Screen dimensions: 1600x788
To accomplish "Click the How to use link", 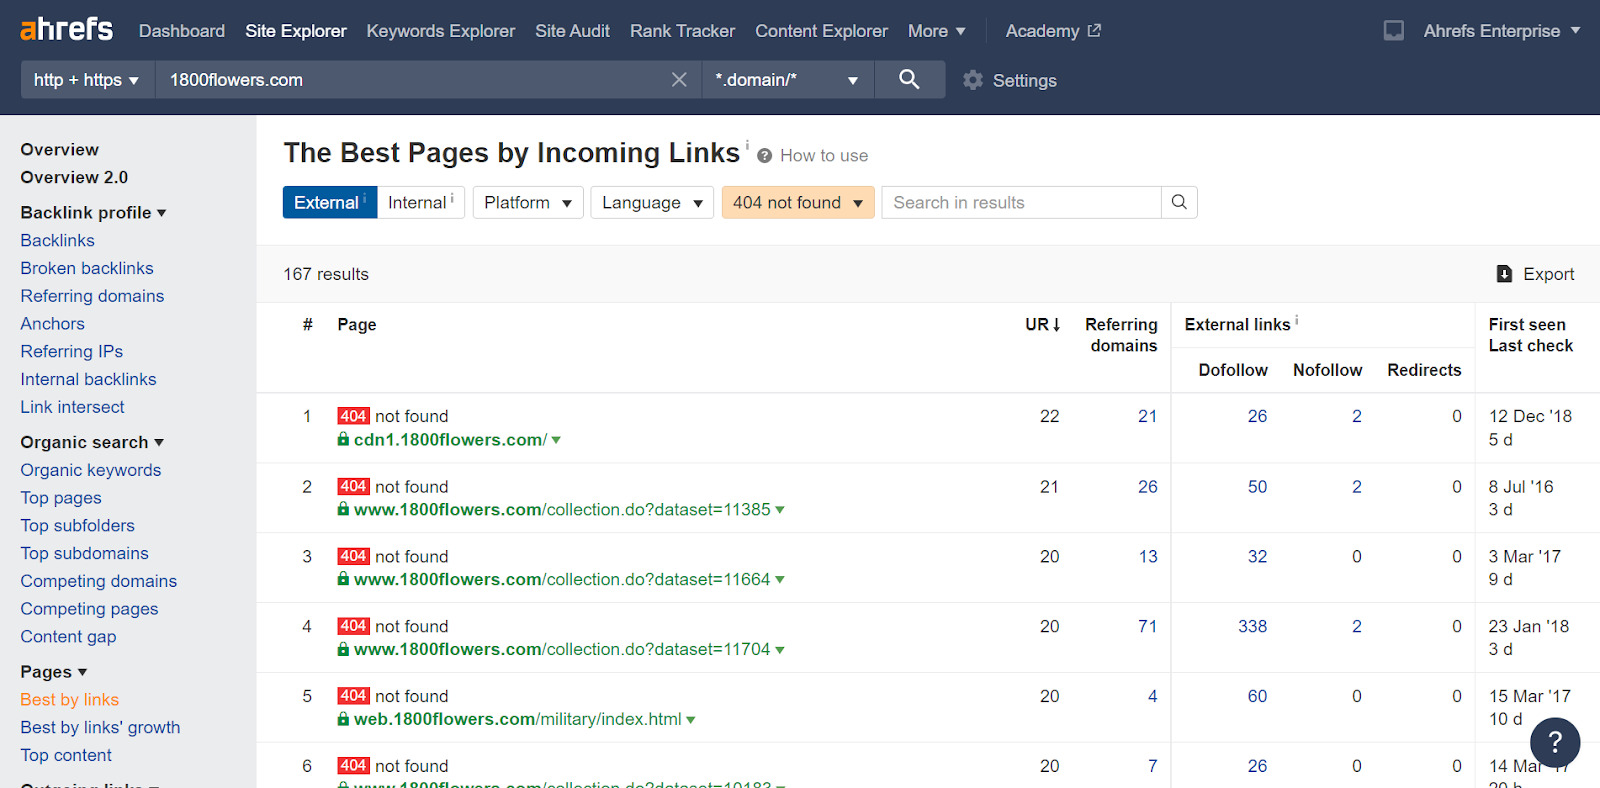I will tap(823, 156).
